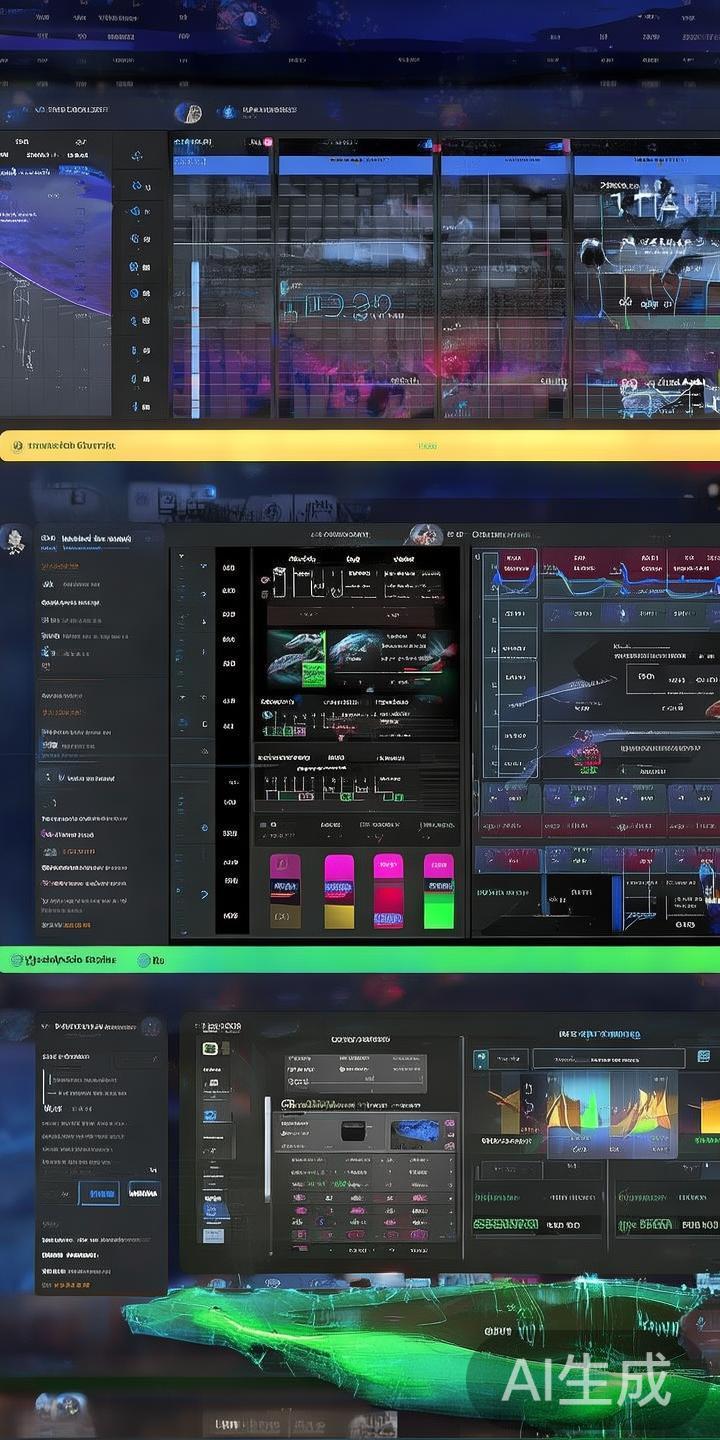The width and height of the screenshot is (720, 1440).
Task: Click the globe icon in the top header bar
Action: pos(187,113)
